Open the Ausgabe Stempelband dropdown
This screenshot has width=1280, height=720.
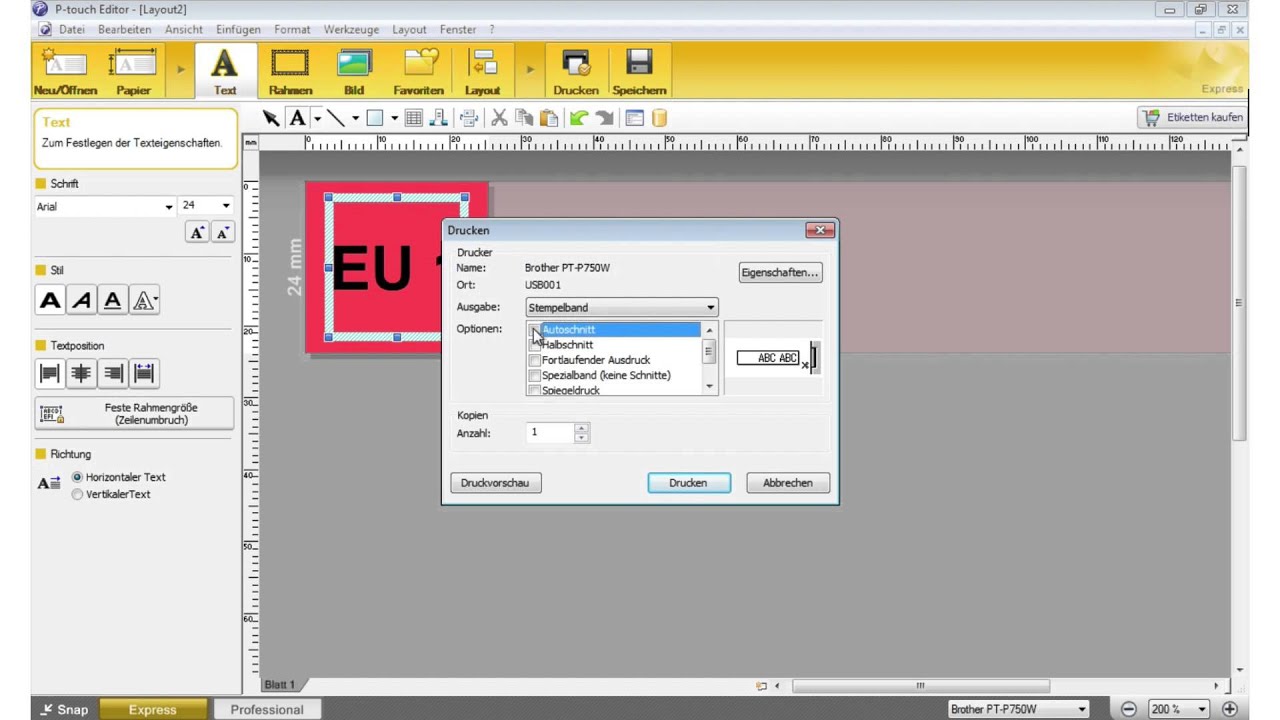click(x=622, y=307)
